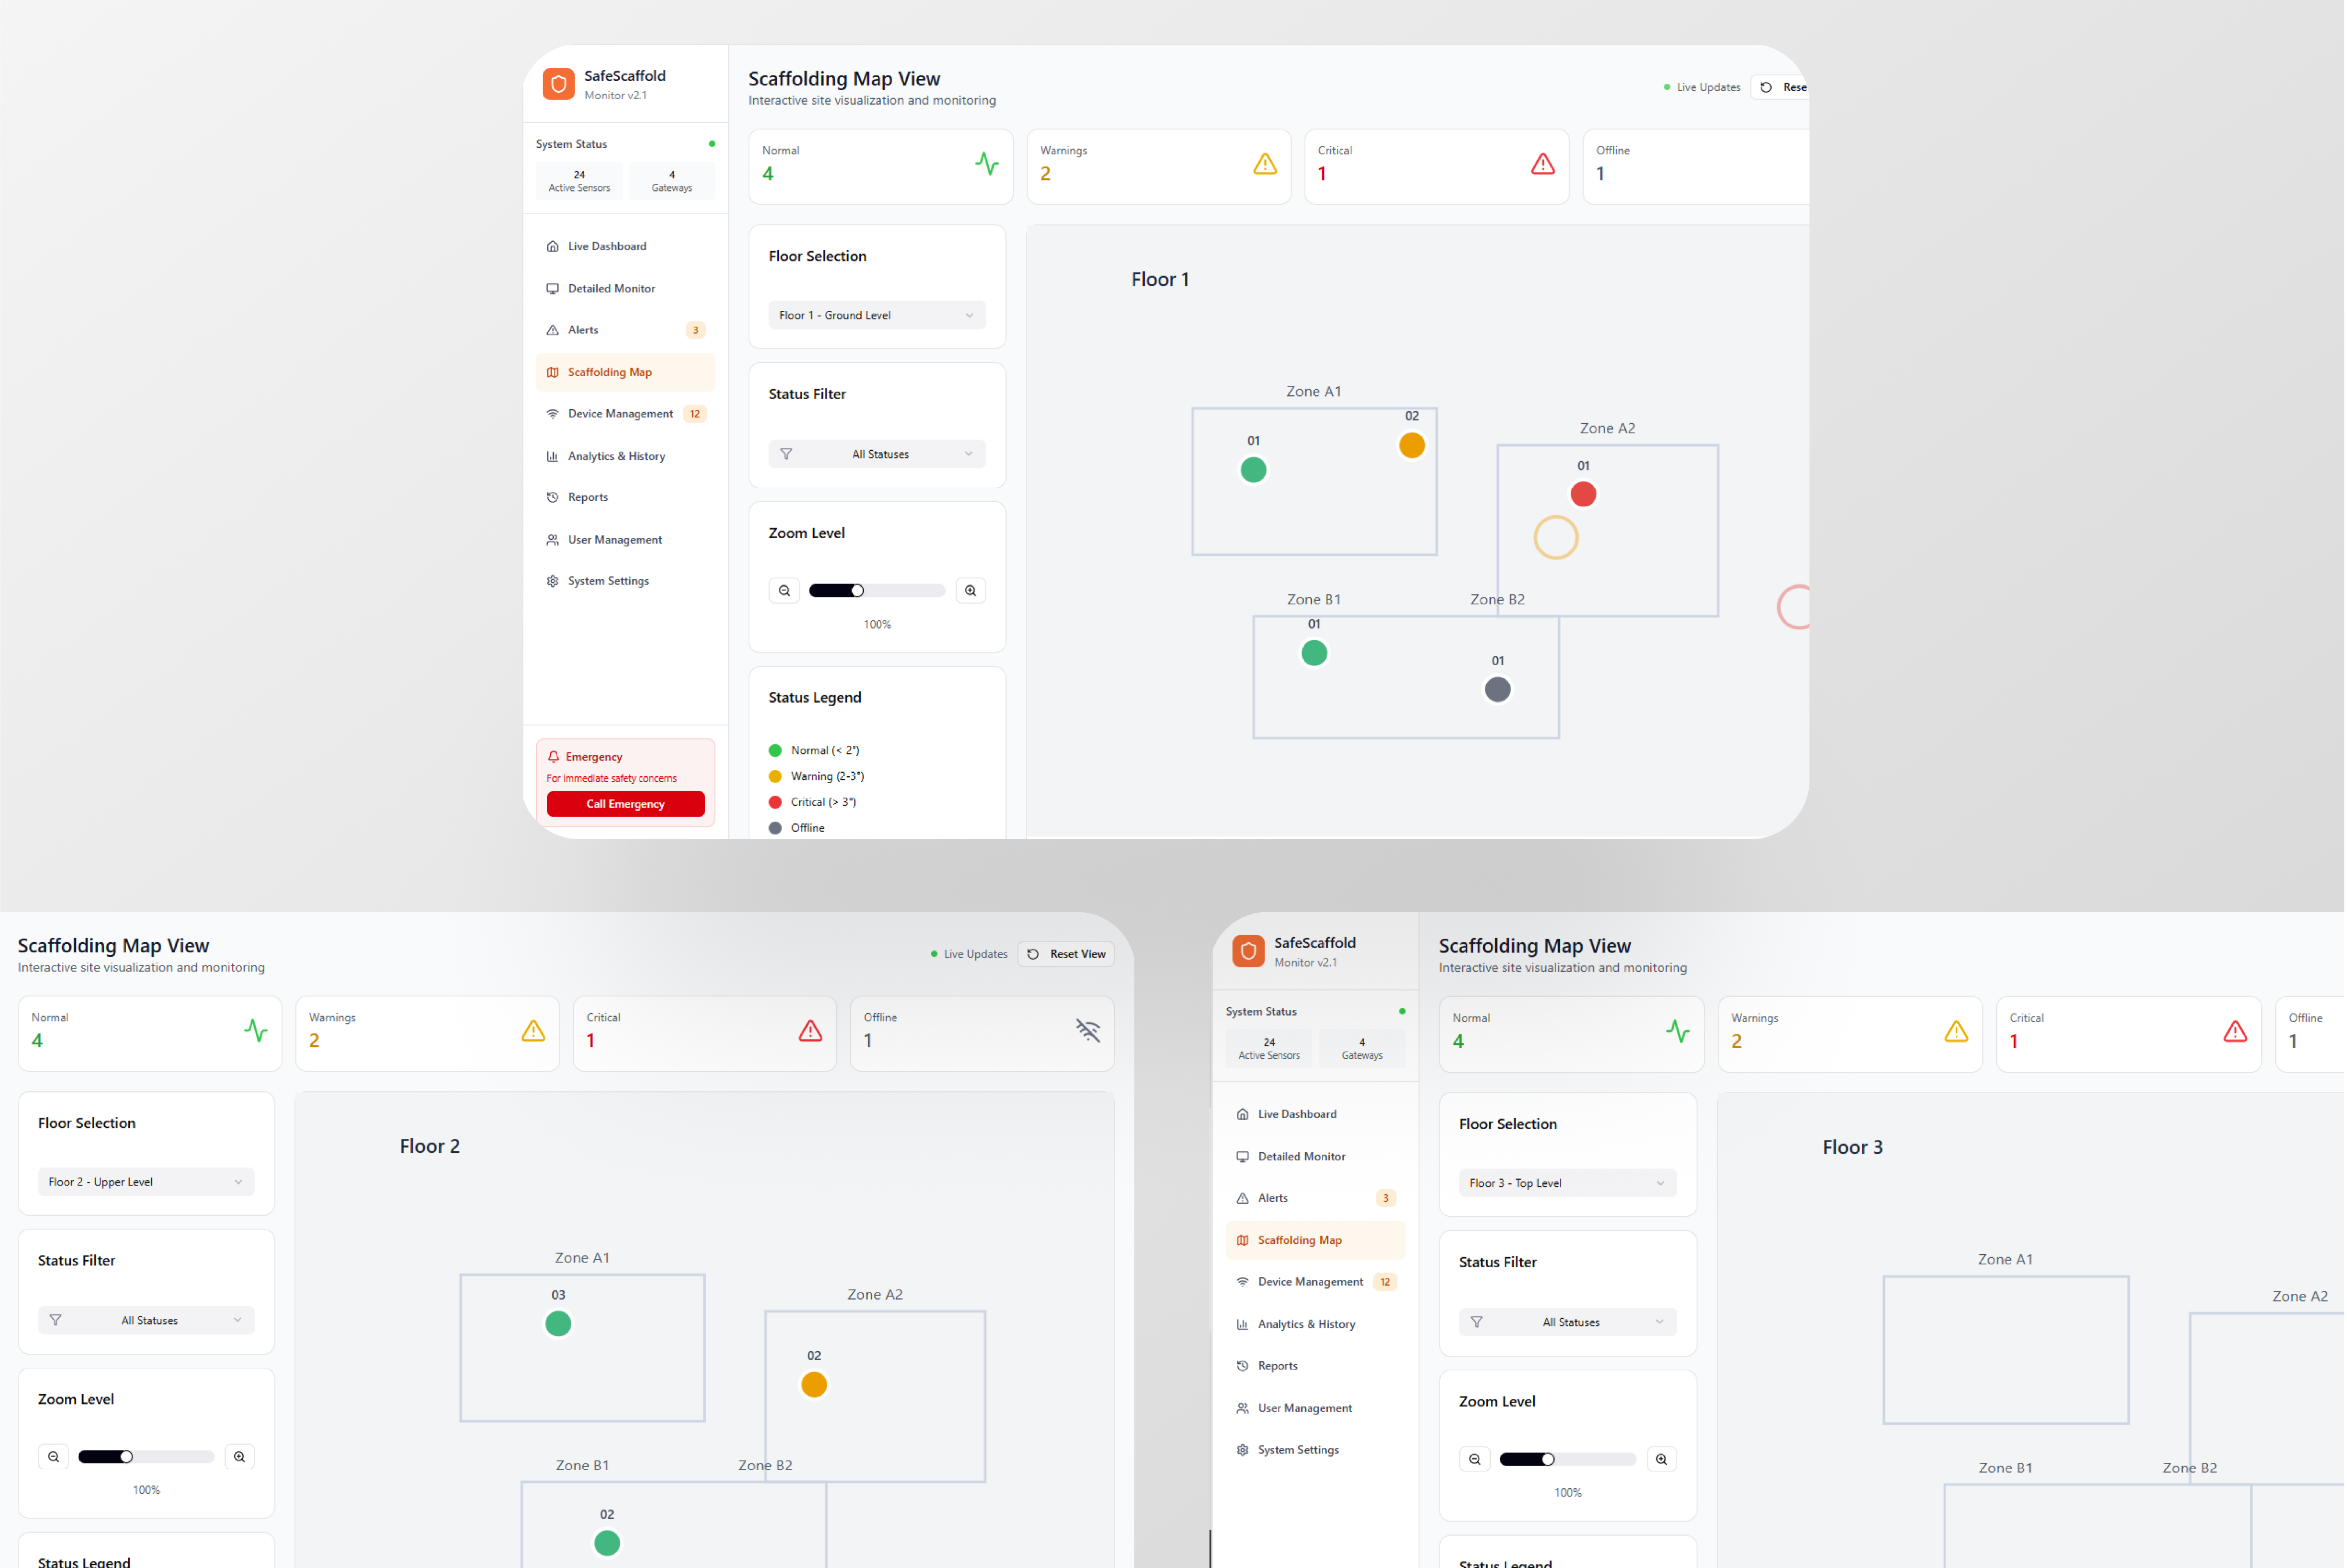The width and height of the screenshot is (2347, 1568).
Task: Select green sensor 01 in Zone A1, Floor 1
Action: [1254, 470]
